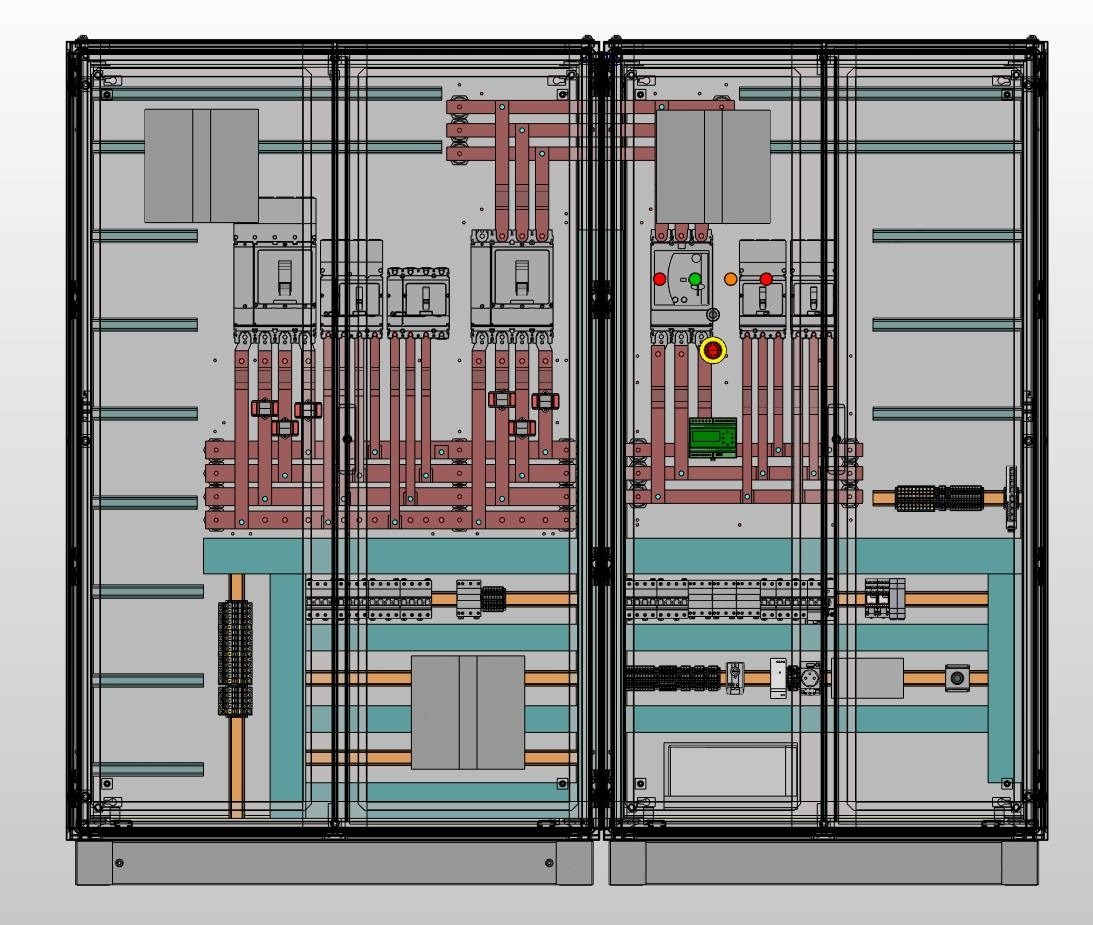Viewport: 1093px width, 925px height.
Task: Pick the red lamp right of the orange lamp
Action: (766, 280)
